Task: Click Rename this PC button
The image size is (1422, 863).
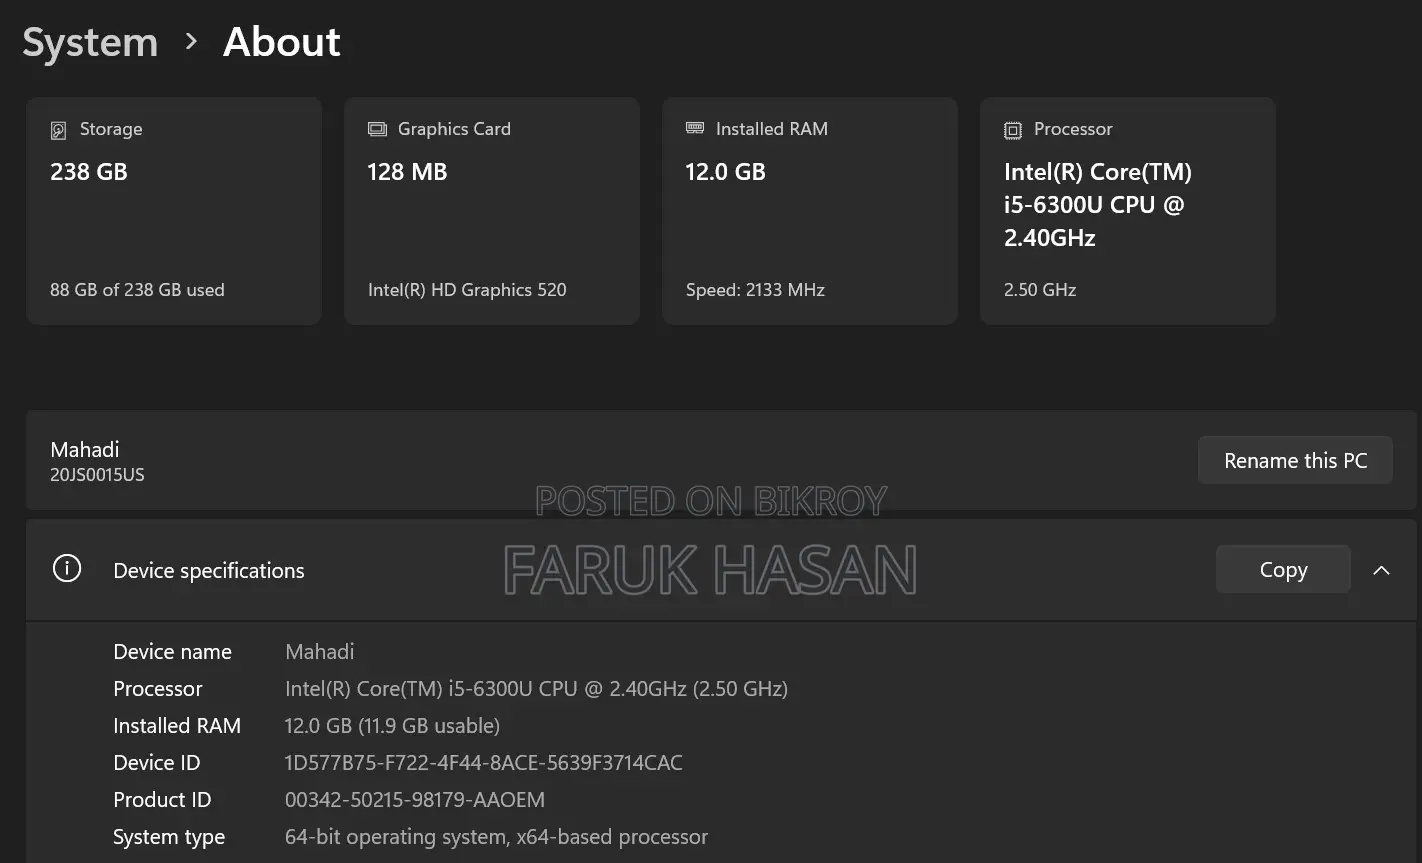Action: (x=1295, y=460)
